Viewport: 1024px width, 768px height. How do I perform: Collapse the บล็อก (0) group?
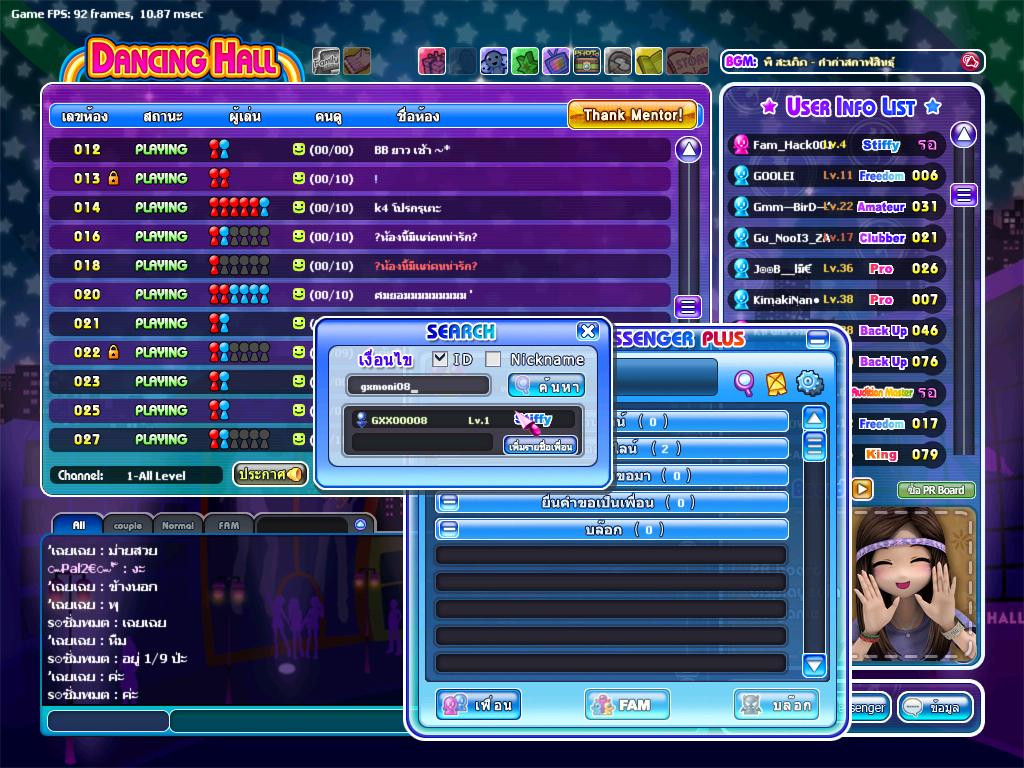[x=449, y=529]
